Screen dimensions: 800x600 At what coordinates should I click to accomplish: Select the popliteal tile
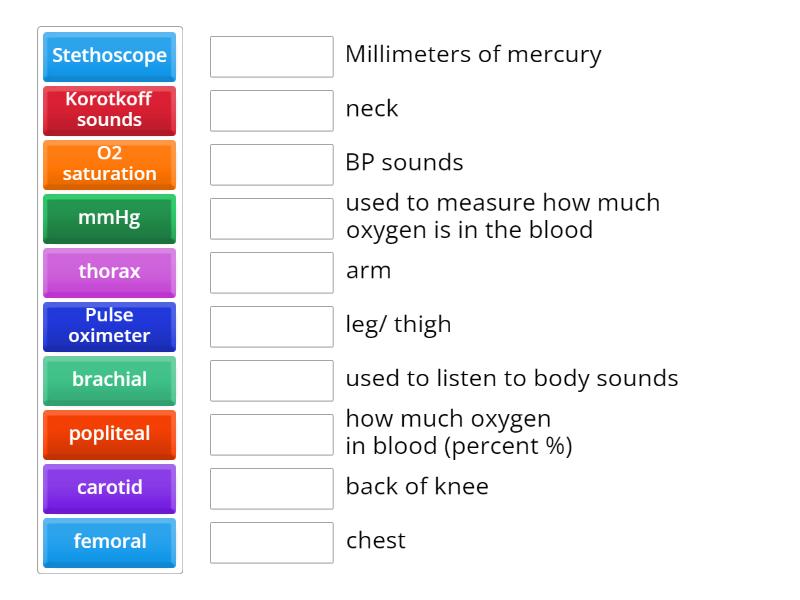tap(109, 434)
